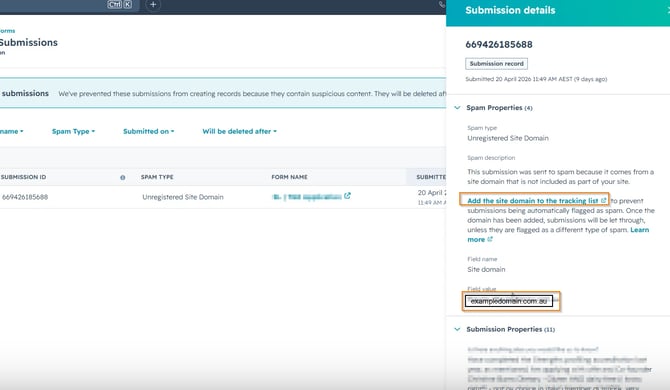The height and width of the screenshot is (390, 670).
Task: Click the Unregistered Site Domain spam type value
Action: (508, 138)
